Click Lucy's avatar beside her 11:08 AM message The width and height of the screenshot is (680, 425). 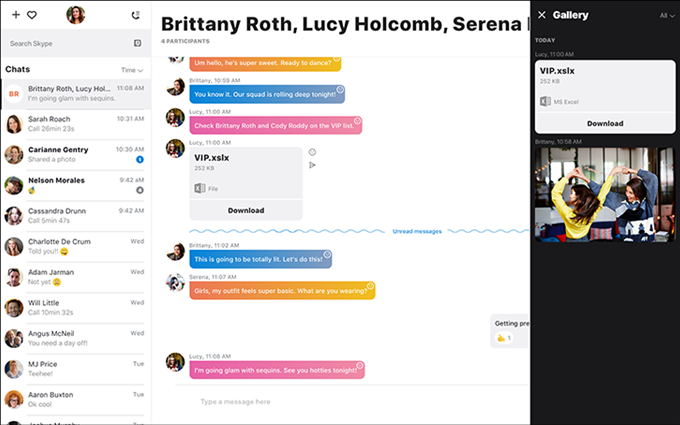pos(175,362)
